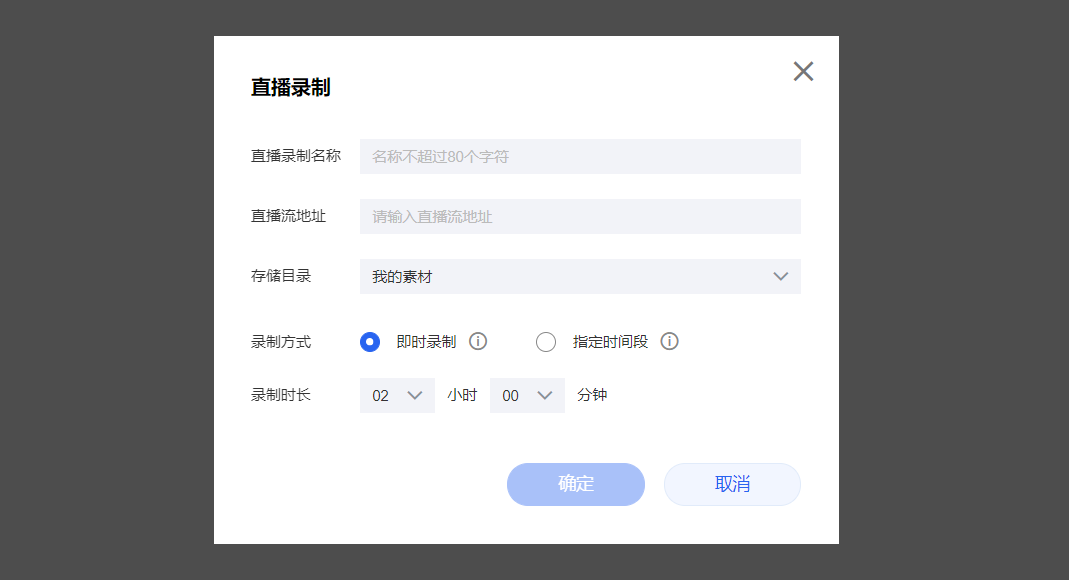Click the info icon beside 即时录制
The image size is (1069, 580).
(478, 341)
